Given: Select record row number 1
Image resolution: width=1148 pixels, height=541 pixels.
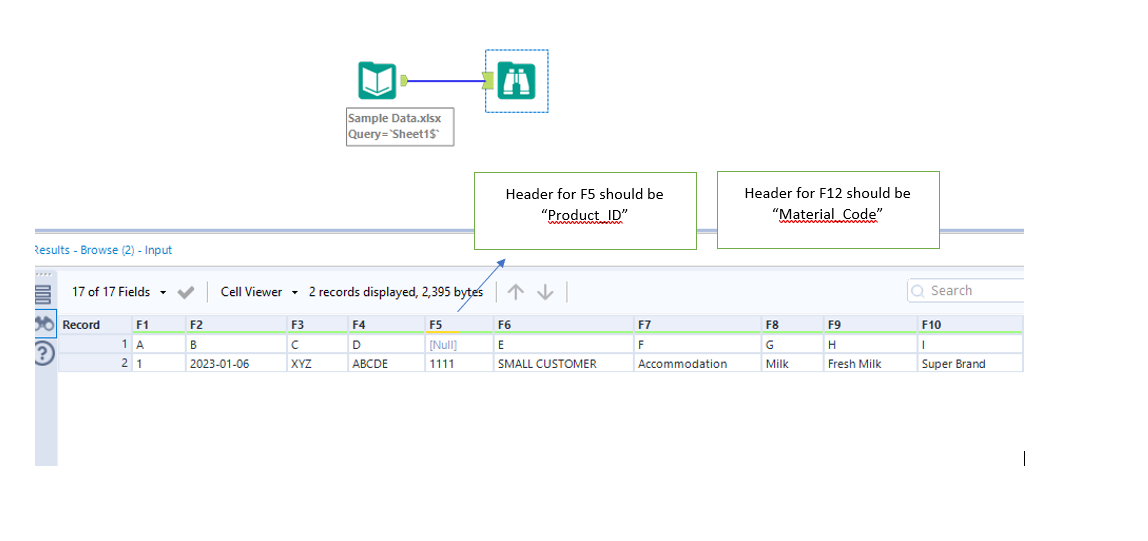Looking at the screenshot, I should [x=95, y=344].
